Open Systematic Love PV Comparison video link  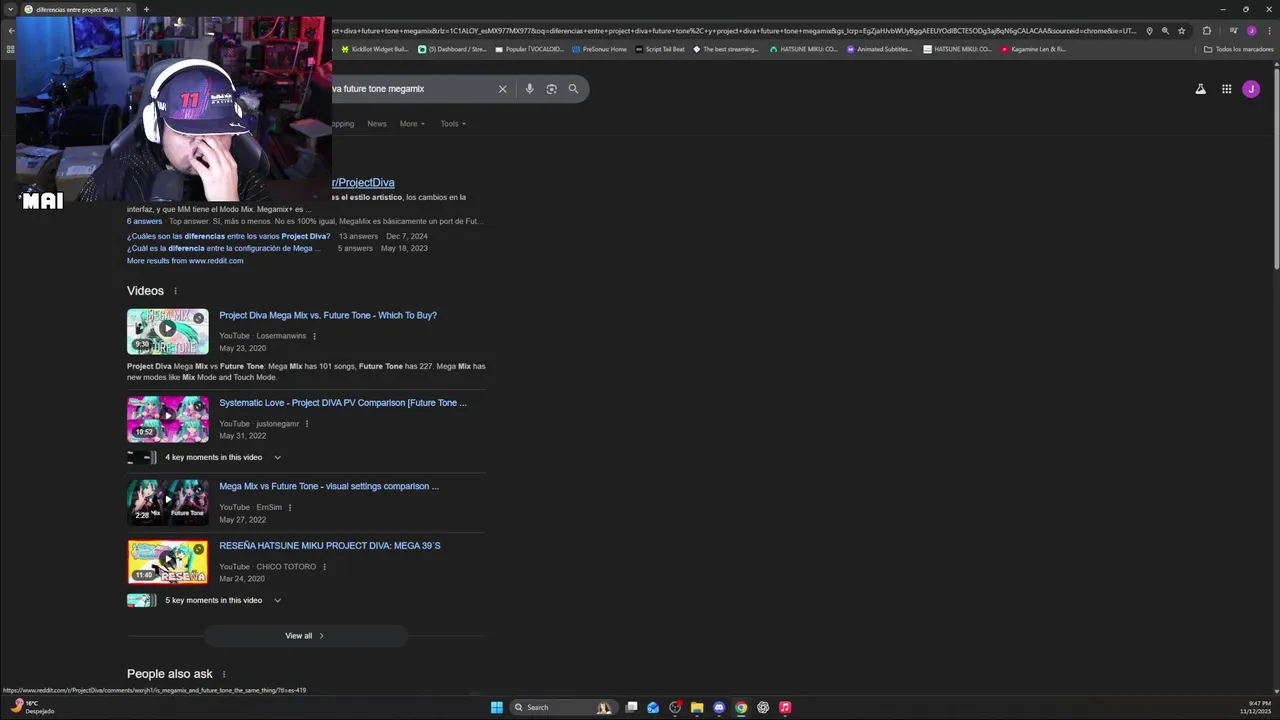[x=343, y=403]
